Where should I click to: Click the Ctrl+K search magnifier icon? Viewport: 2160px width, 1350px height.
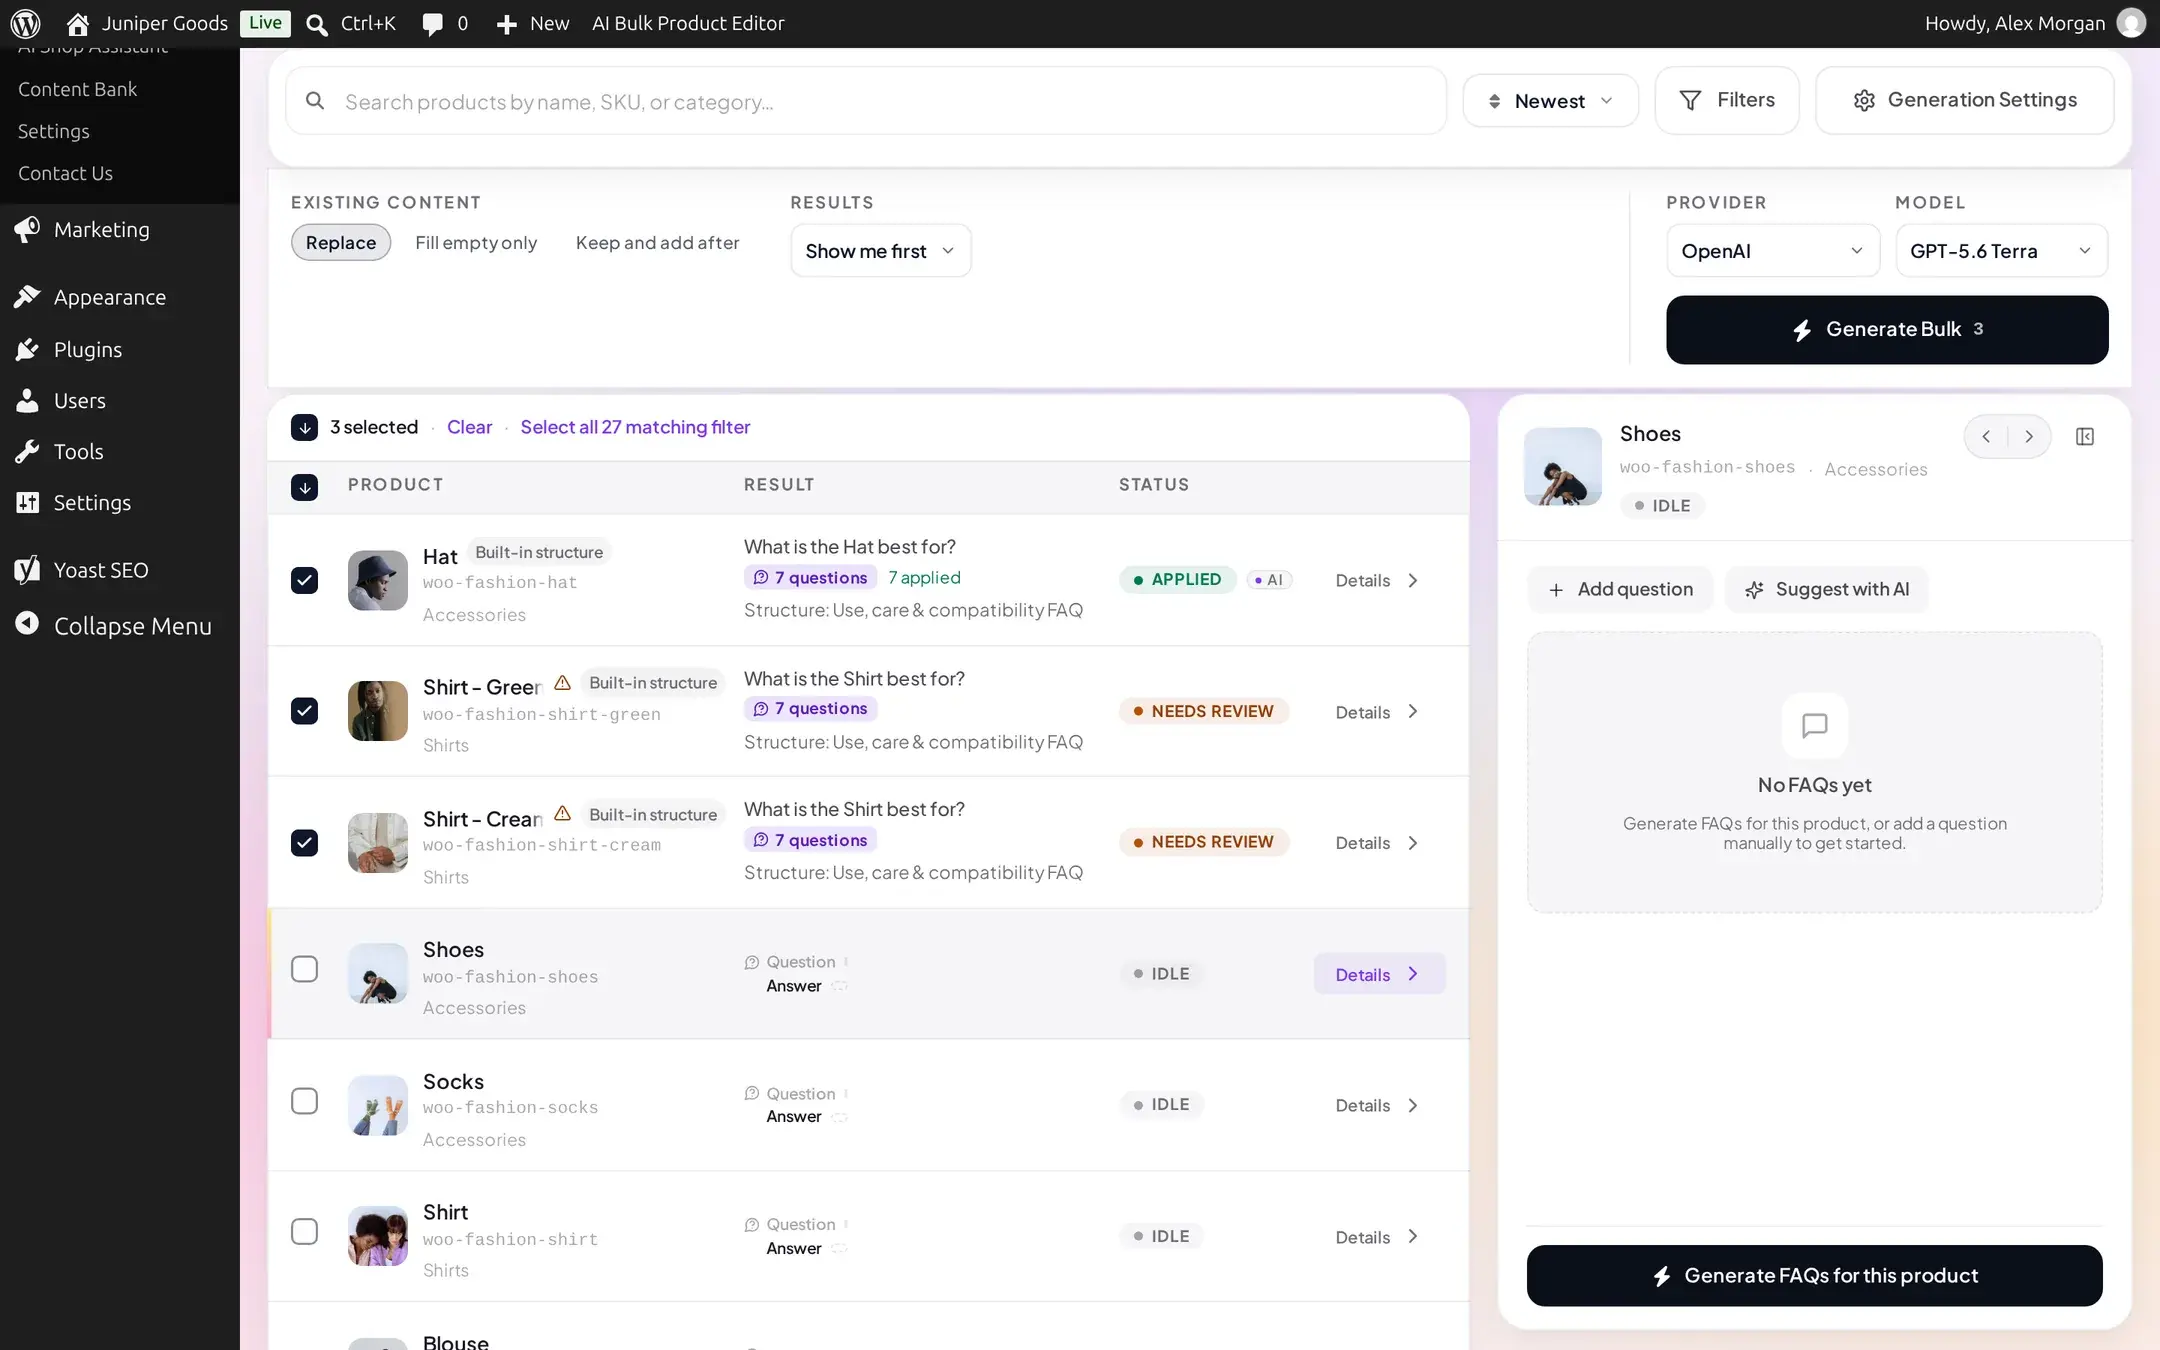click(317, 24)
